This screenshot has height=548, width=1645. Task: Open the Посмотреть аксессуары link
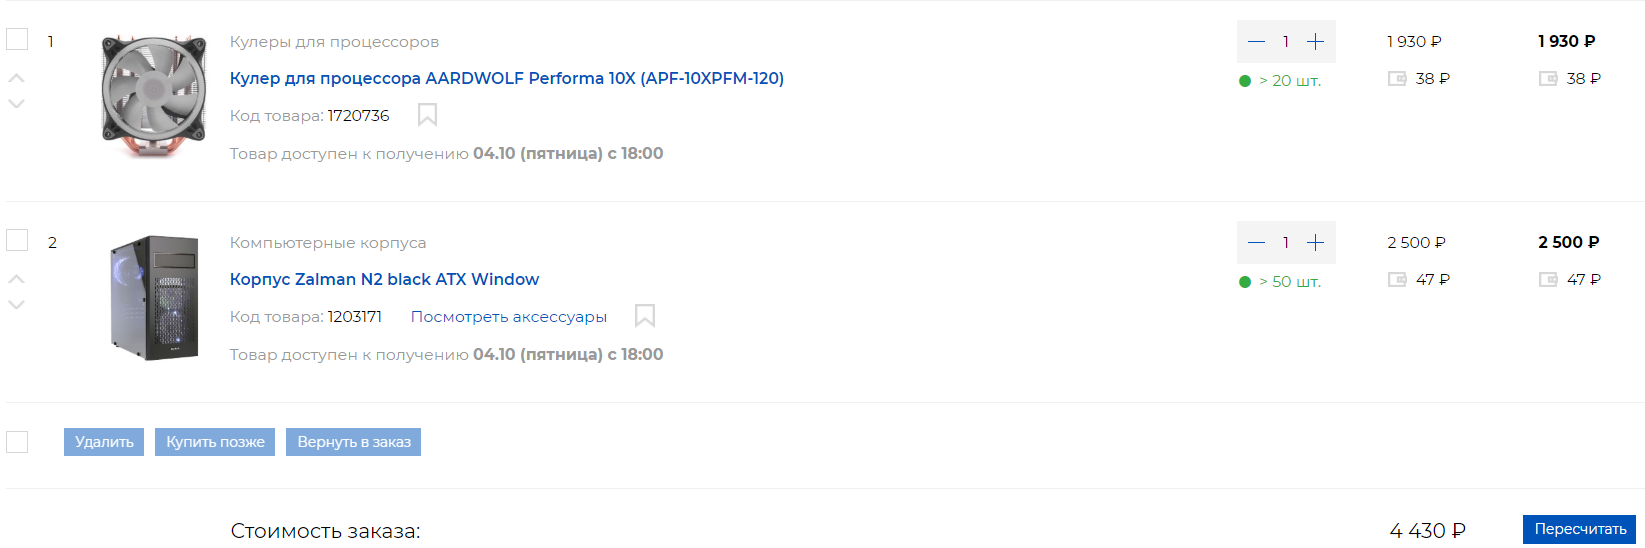[x=508, y=317]
